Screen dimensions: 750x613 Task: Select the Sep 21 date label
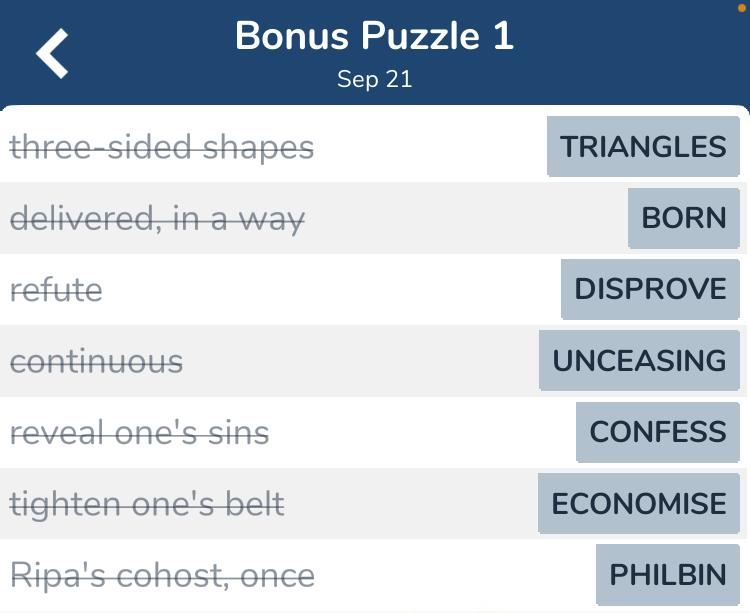point(374,80)
